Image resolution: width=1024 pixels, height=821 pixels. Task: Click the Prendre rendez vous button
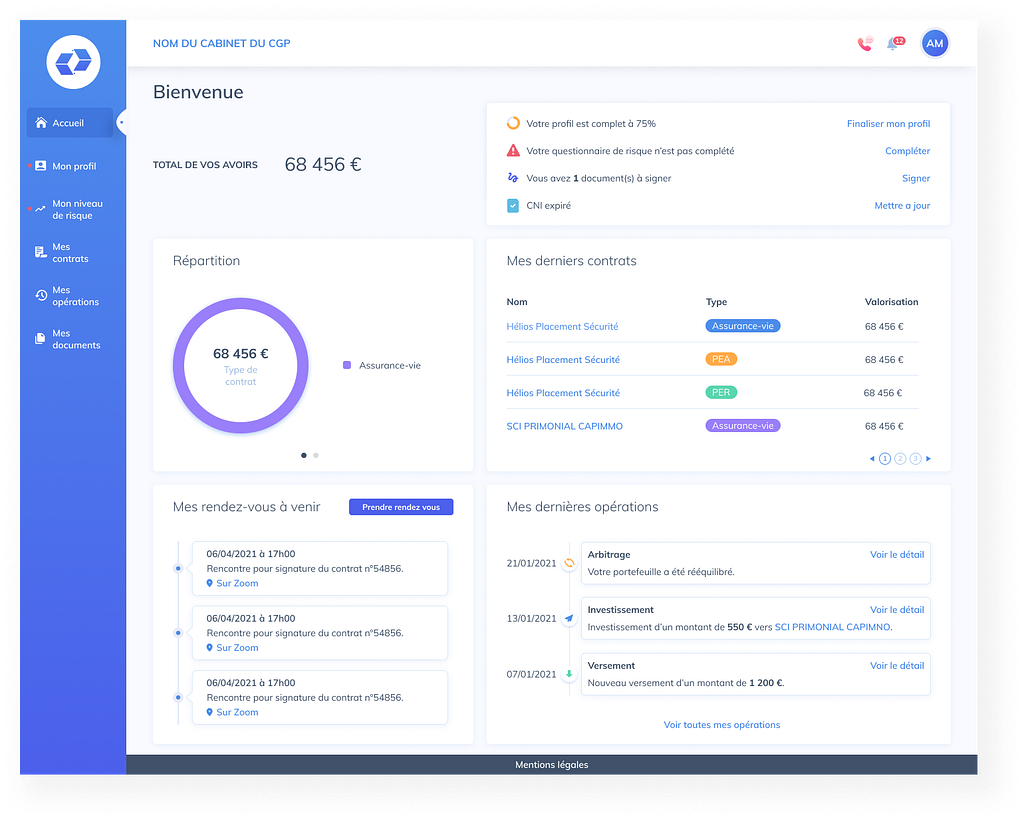[401, 507]
